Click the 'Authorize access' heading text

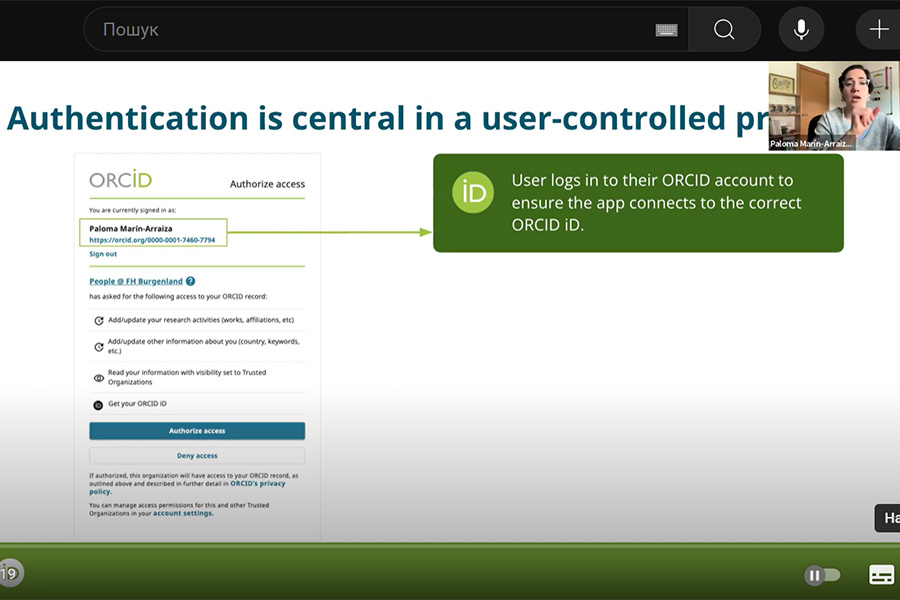tap(267, 184)
